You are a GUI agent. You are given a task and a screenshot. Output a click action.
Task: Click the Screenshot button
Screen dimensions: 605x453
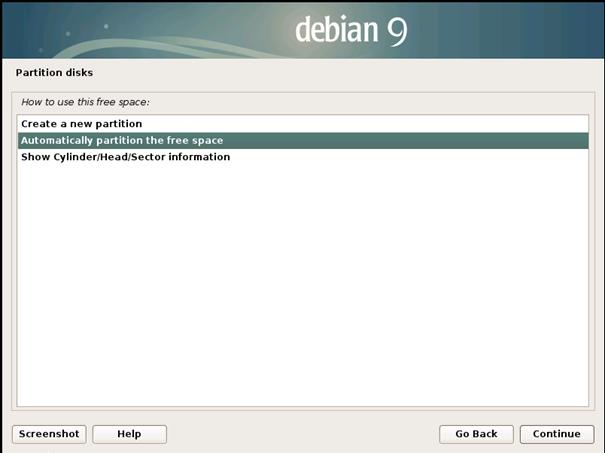coord(49,434)
